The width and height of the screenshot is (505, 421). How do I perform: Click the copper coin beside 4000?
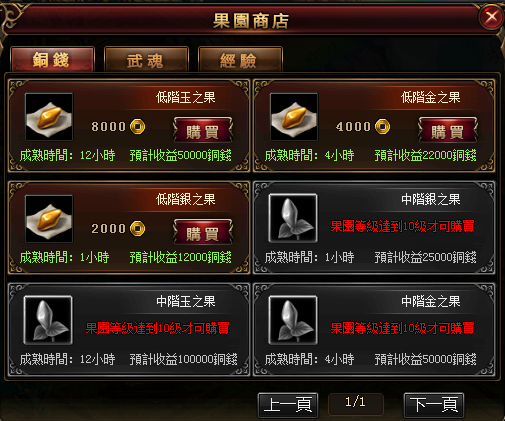coord(382,127)
